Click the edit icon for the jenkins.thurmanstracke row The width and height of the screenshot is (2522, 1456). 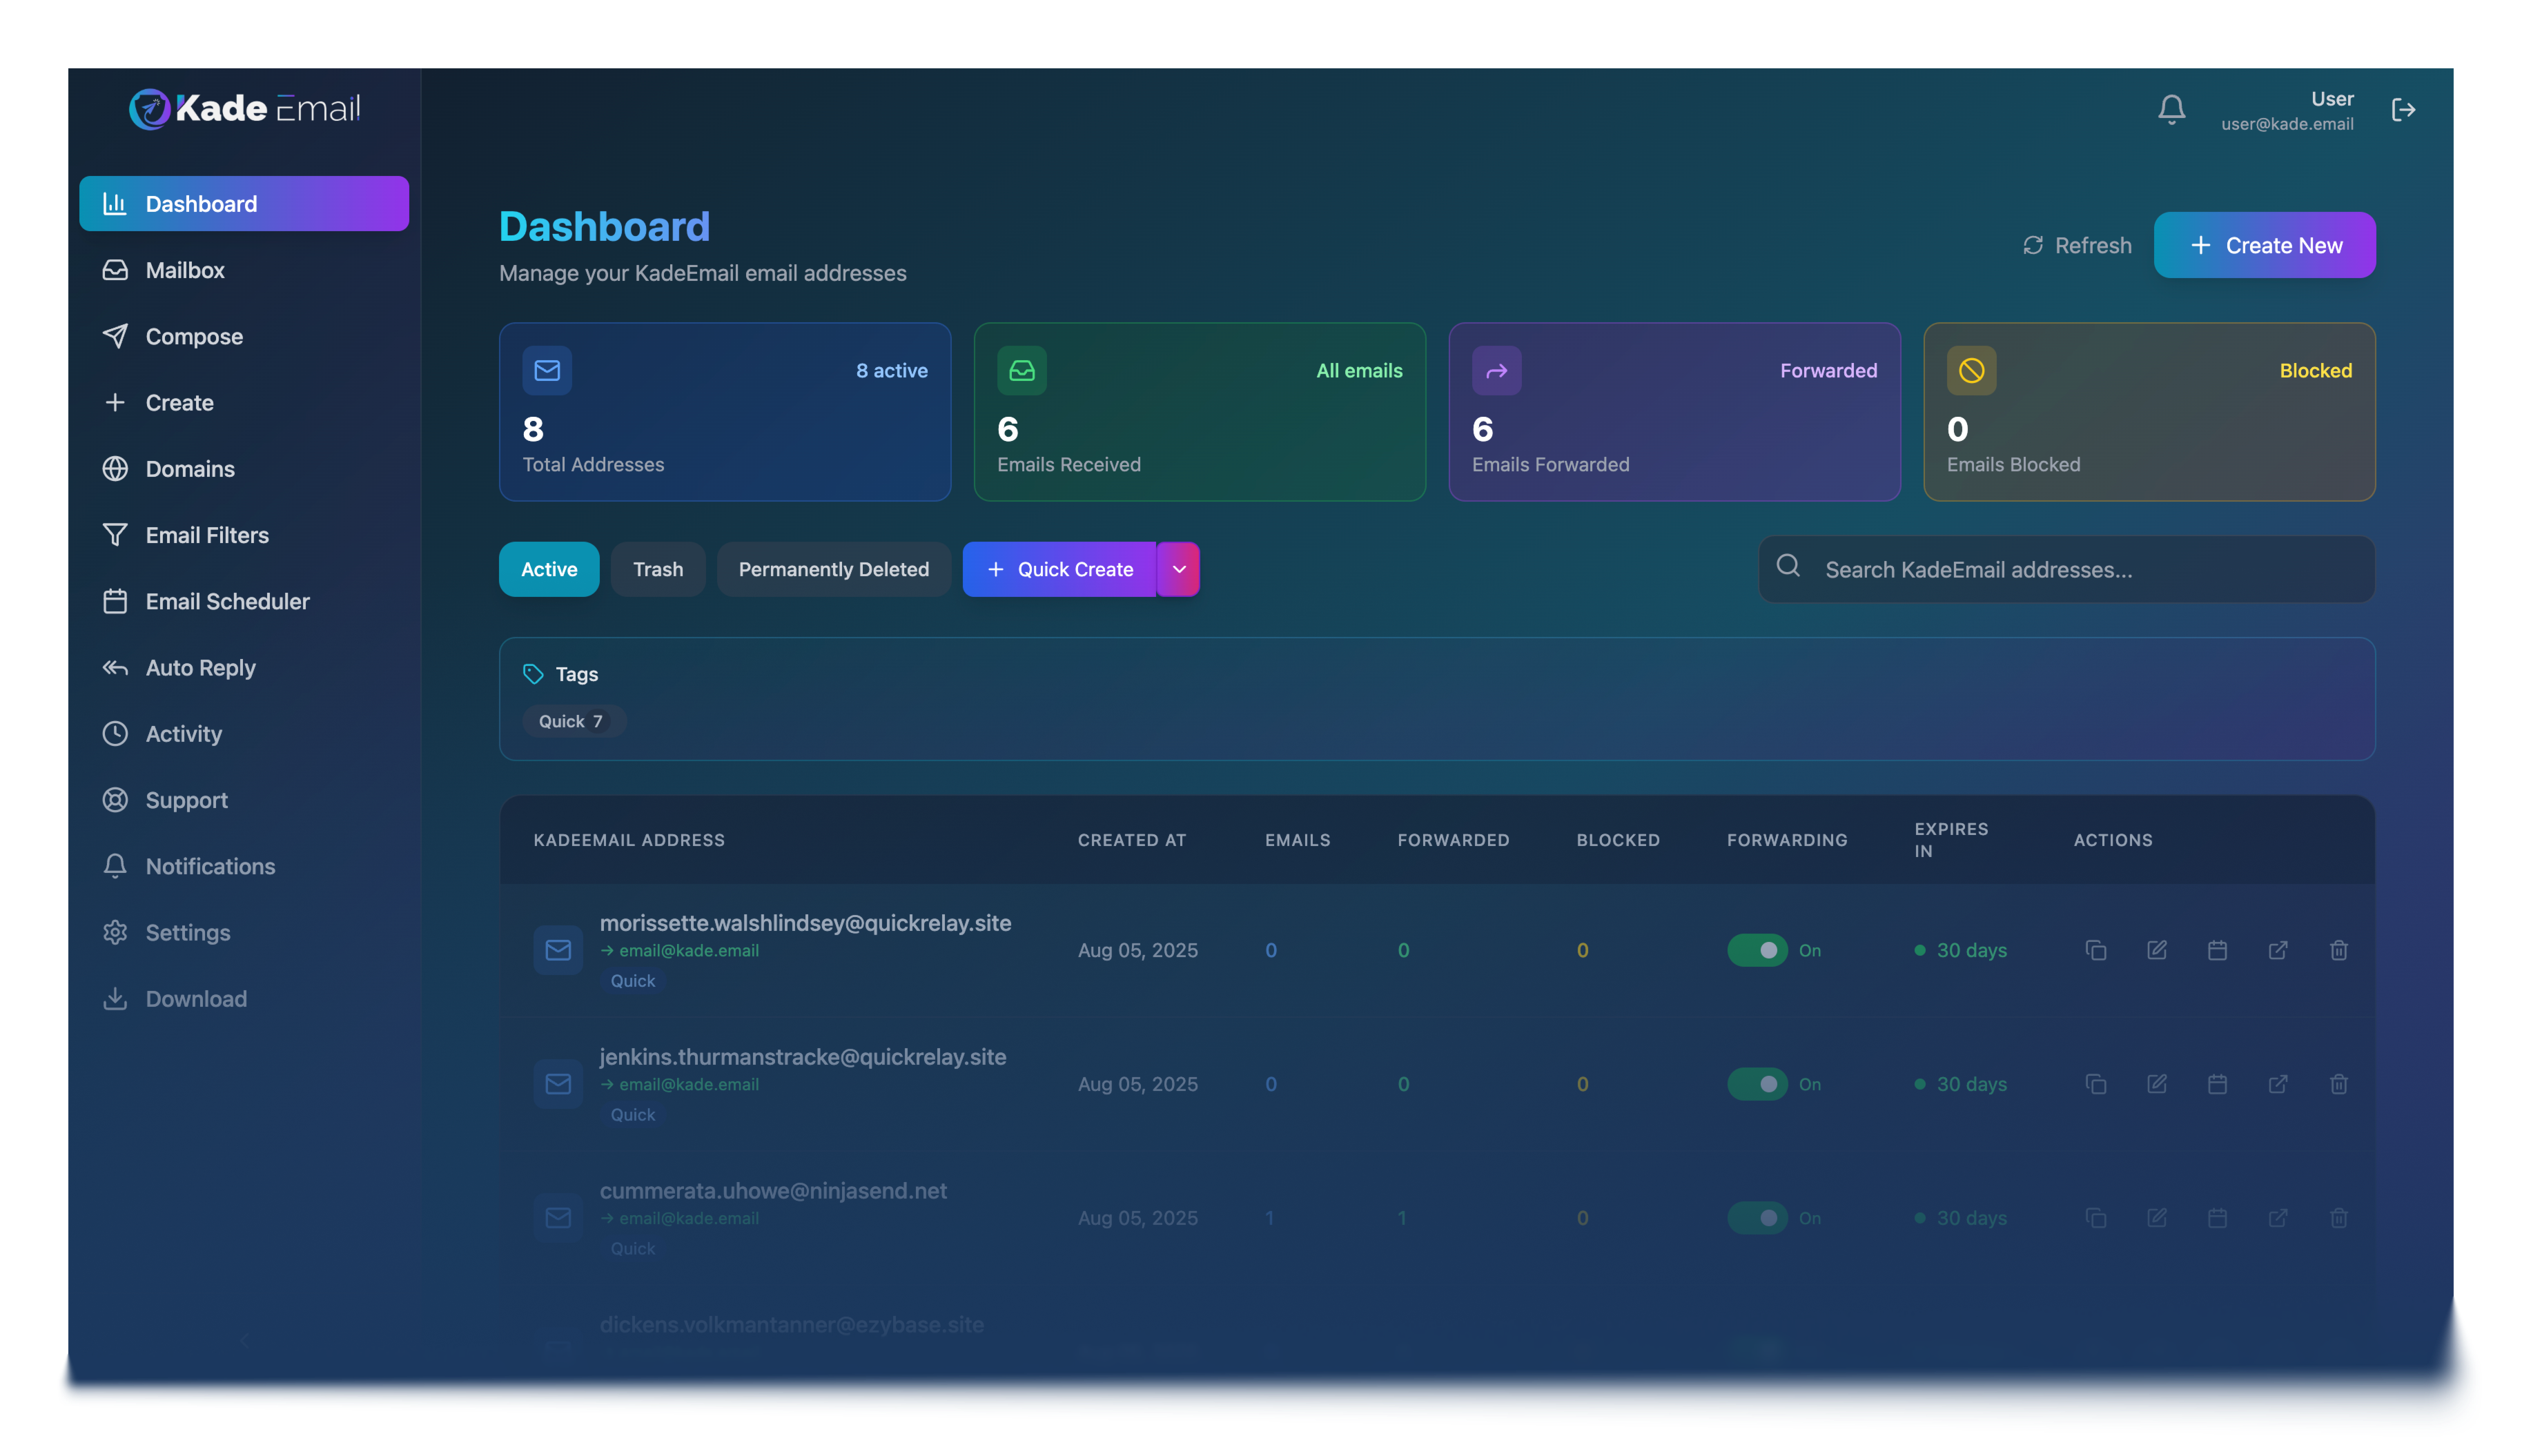coord(2157,1084)
